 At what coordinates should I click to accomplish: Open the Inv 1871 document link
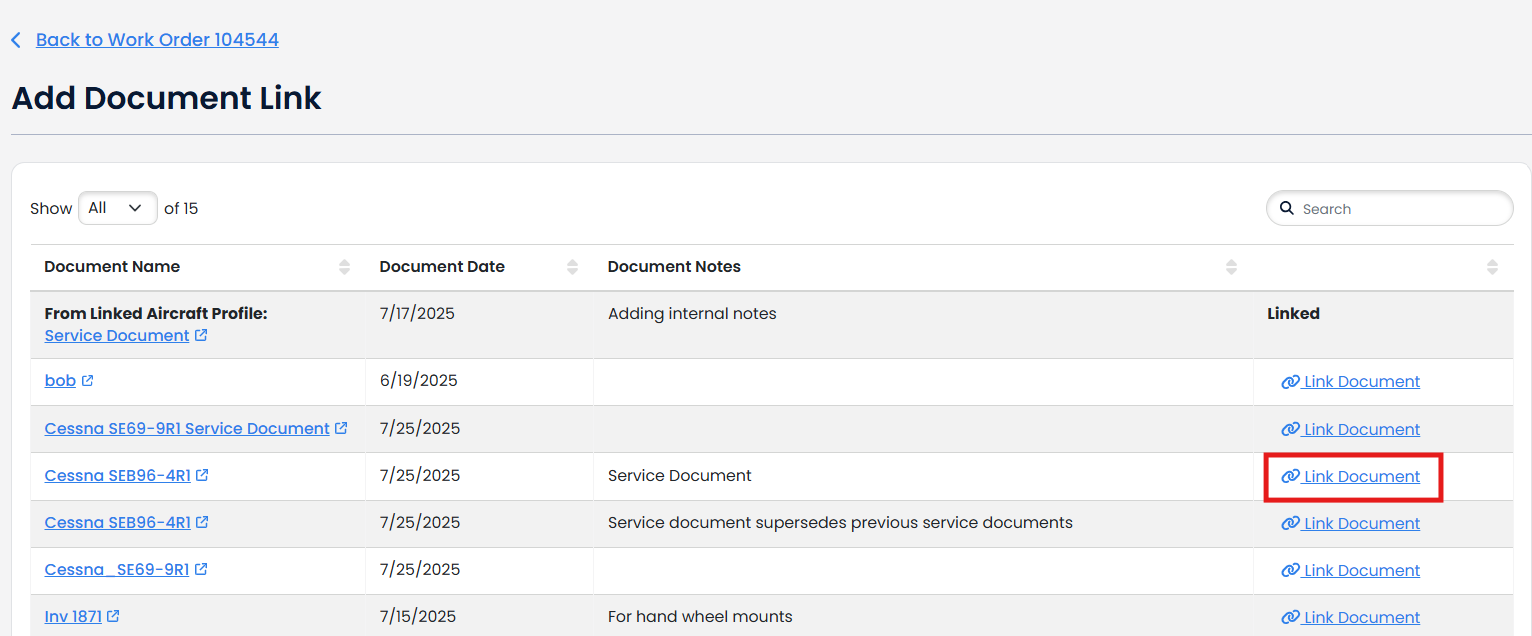[73, 616]
